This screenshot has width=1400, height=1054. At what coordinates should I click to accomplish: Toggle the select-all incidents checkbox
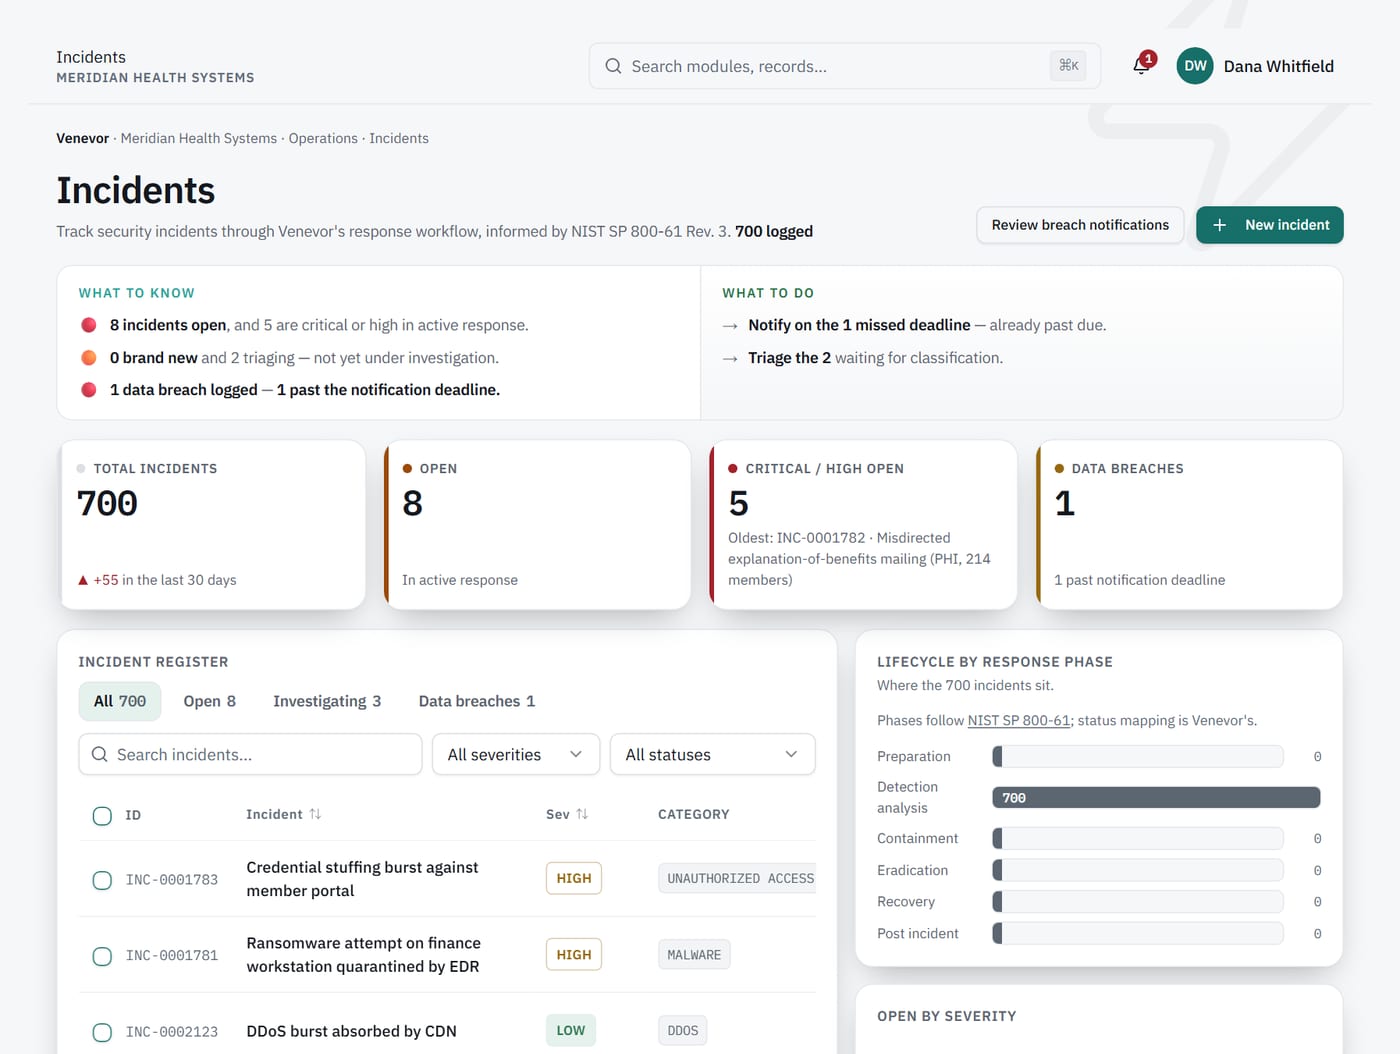[x=102, y=816]
